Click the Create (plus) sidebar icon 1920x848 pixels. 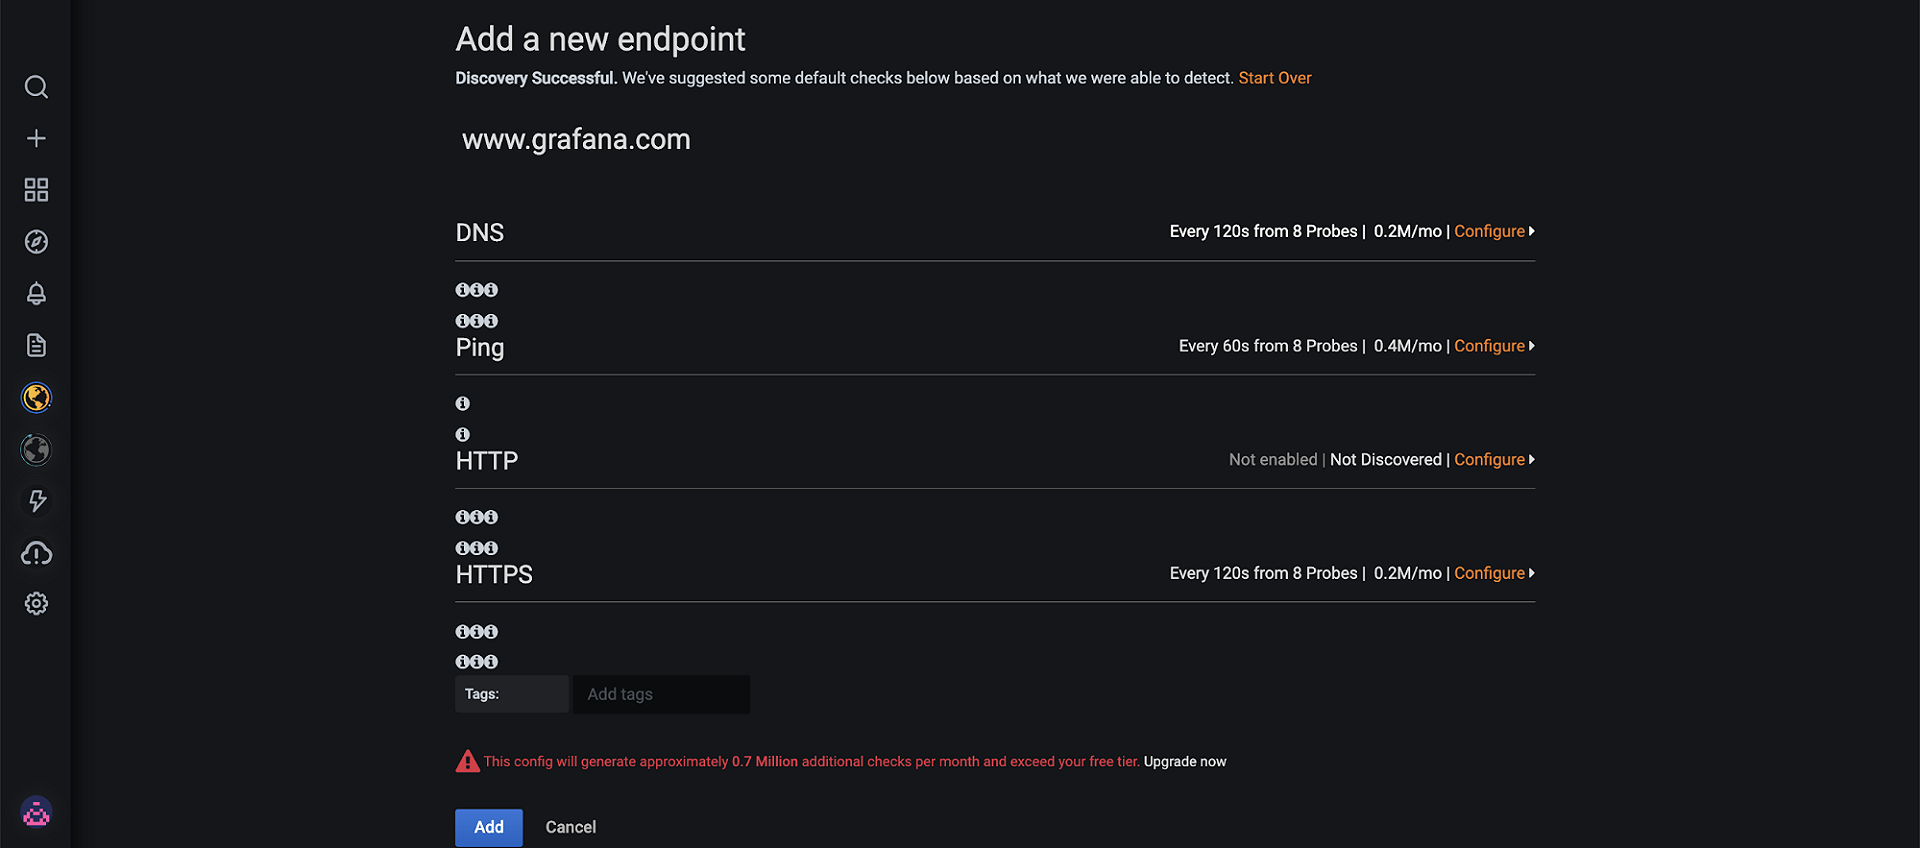pos(36,138)
